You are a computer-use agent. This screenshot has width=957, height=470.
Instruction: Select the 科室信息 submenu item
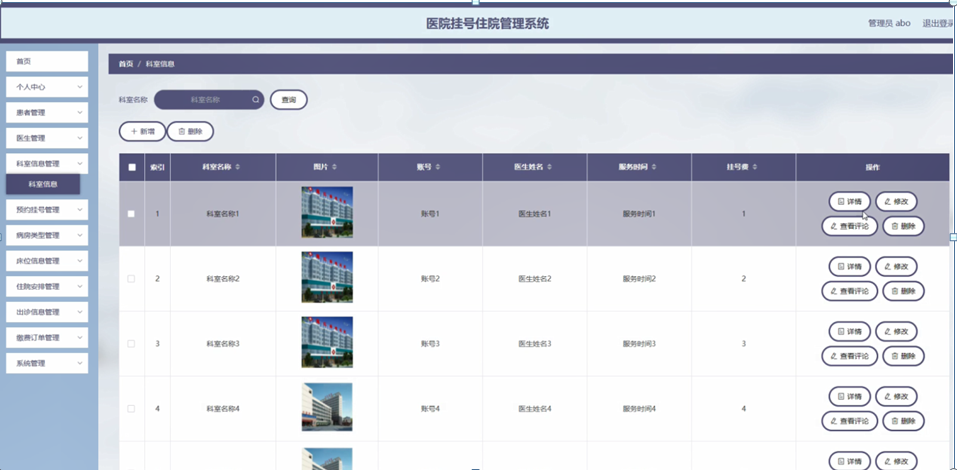point(43,184)
